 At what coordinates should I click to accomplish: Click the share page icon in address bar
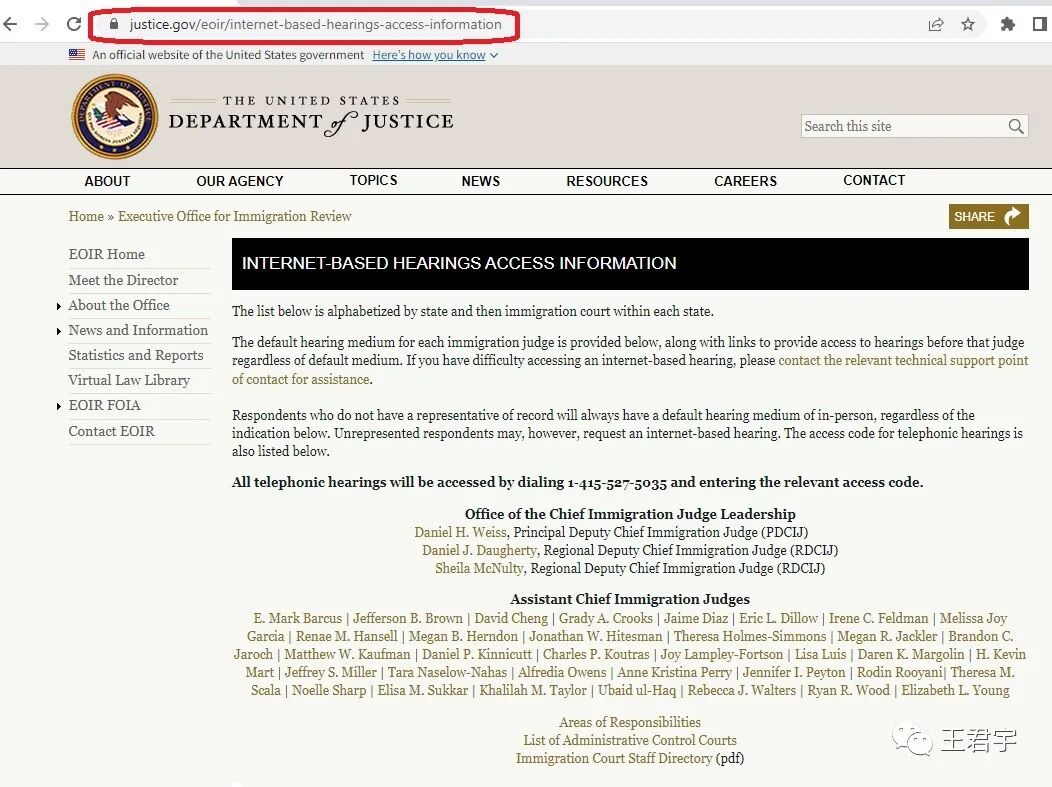point(935,24)
